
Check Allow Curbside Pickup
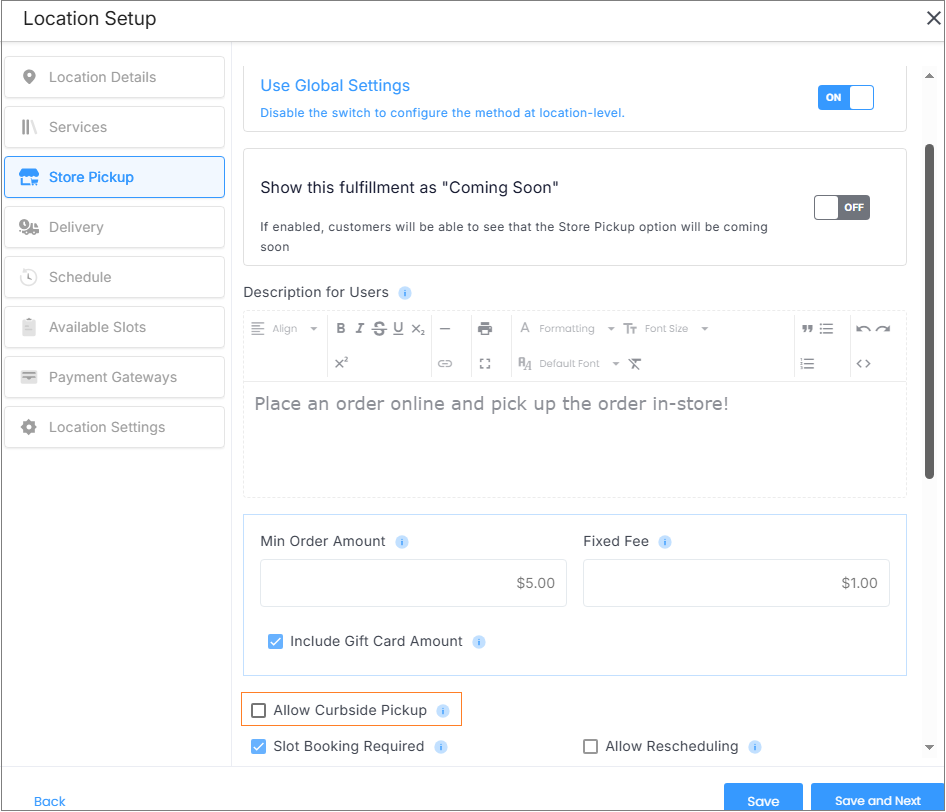click(258, 710)
